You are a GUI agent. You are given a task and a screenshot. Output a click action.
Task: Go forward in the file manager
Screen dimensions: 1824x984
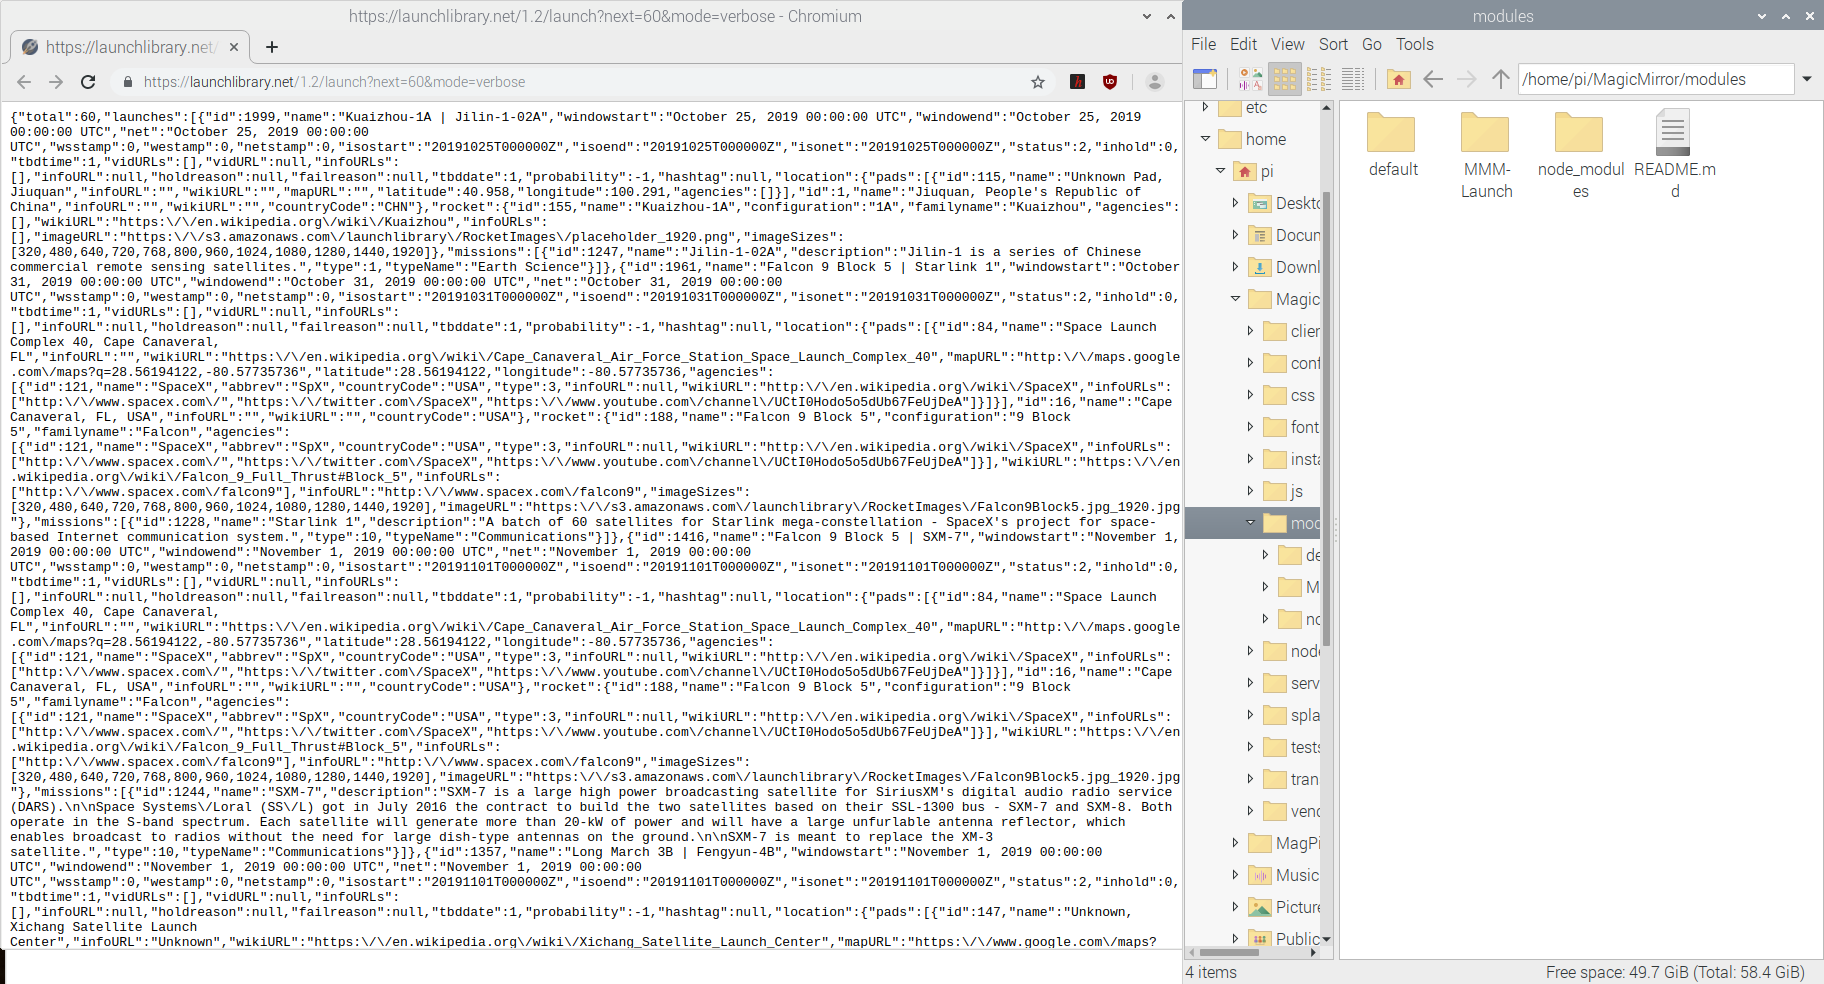[1467, 79]
